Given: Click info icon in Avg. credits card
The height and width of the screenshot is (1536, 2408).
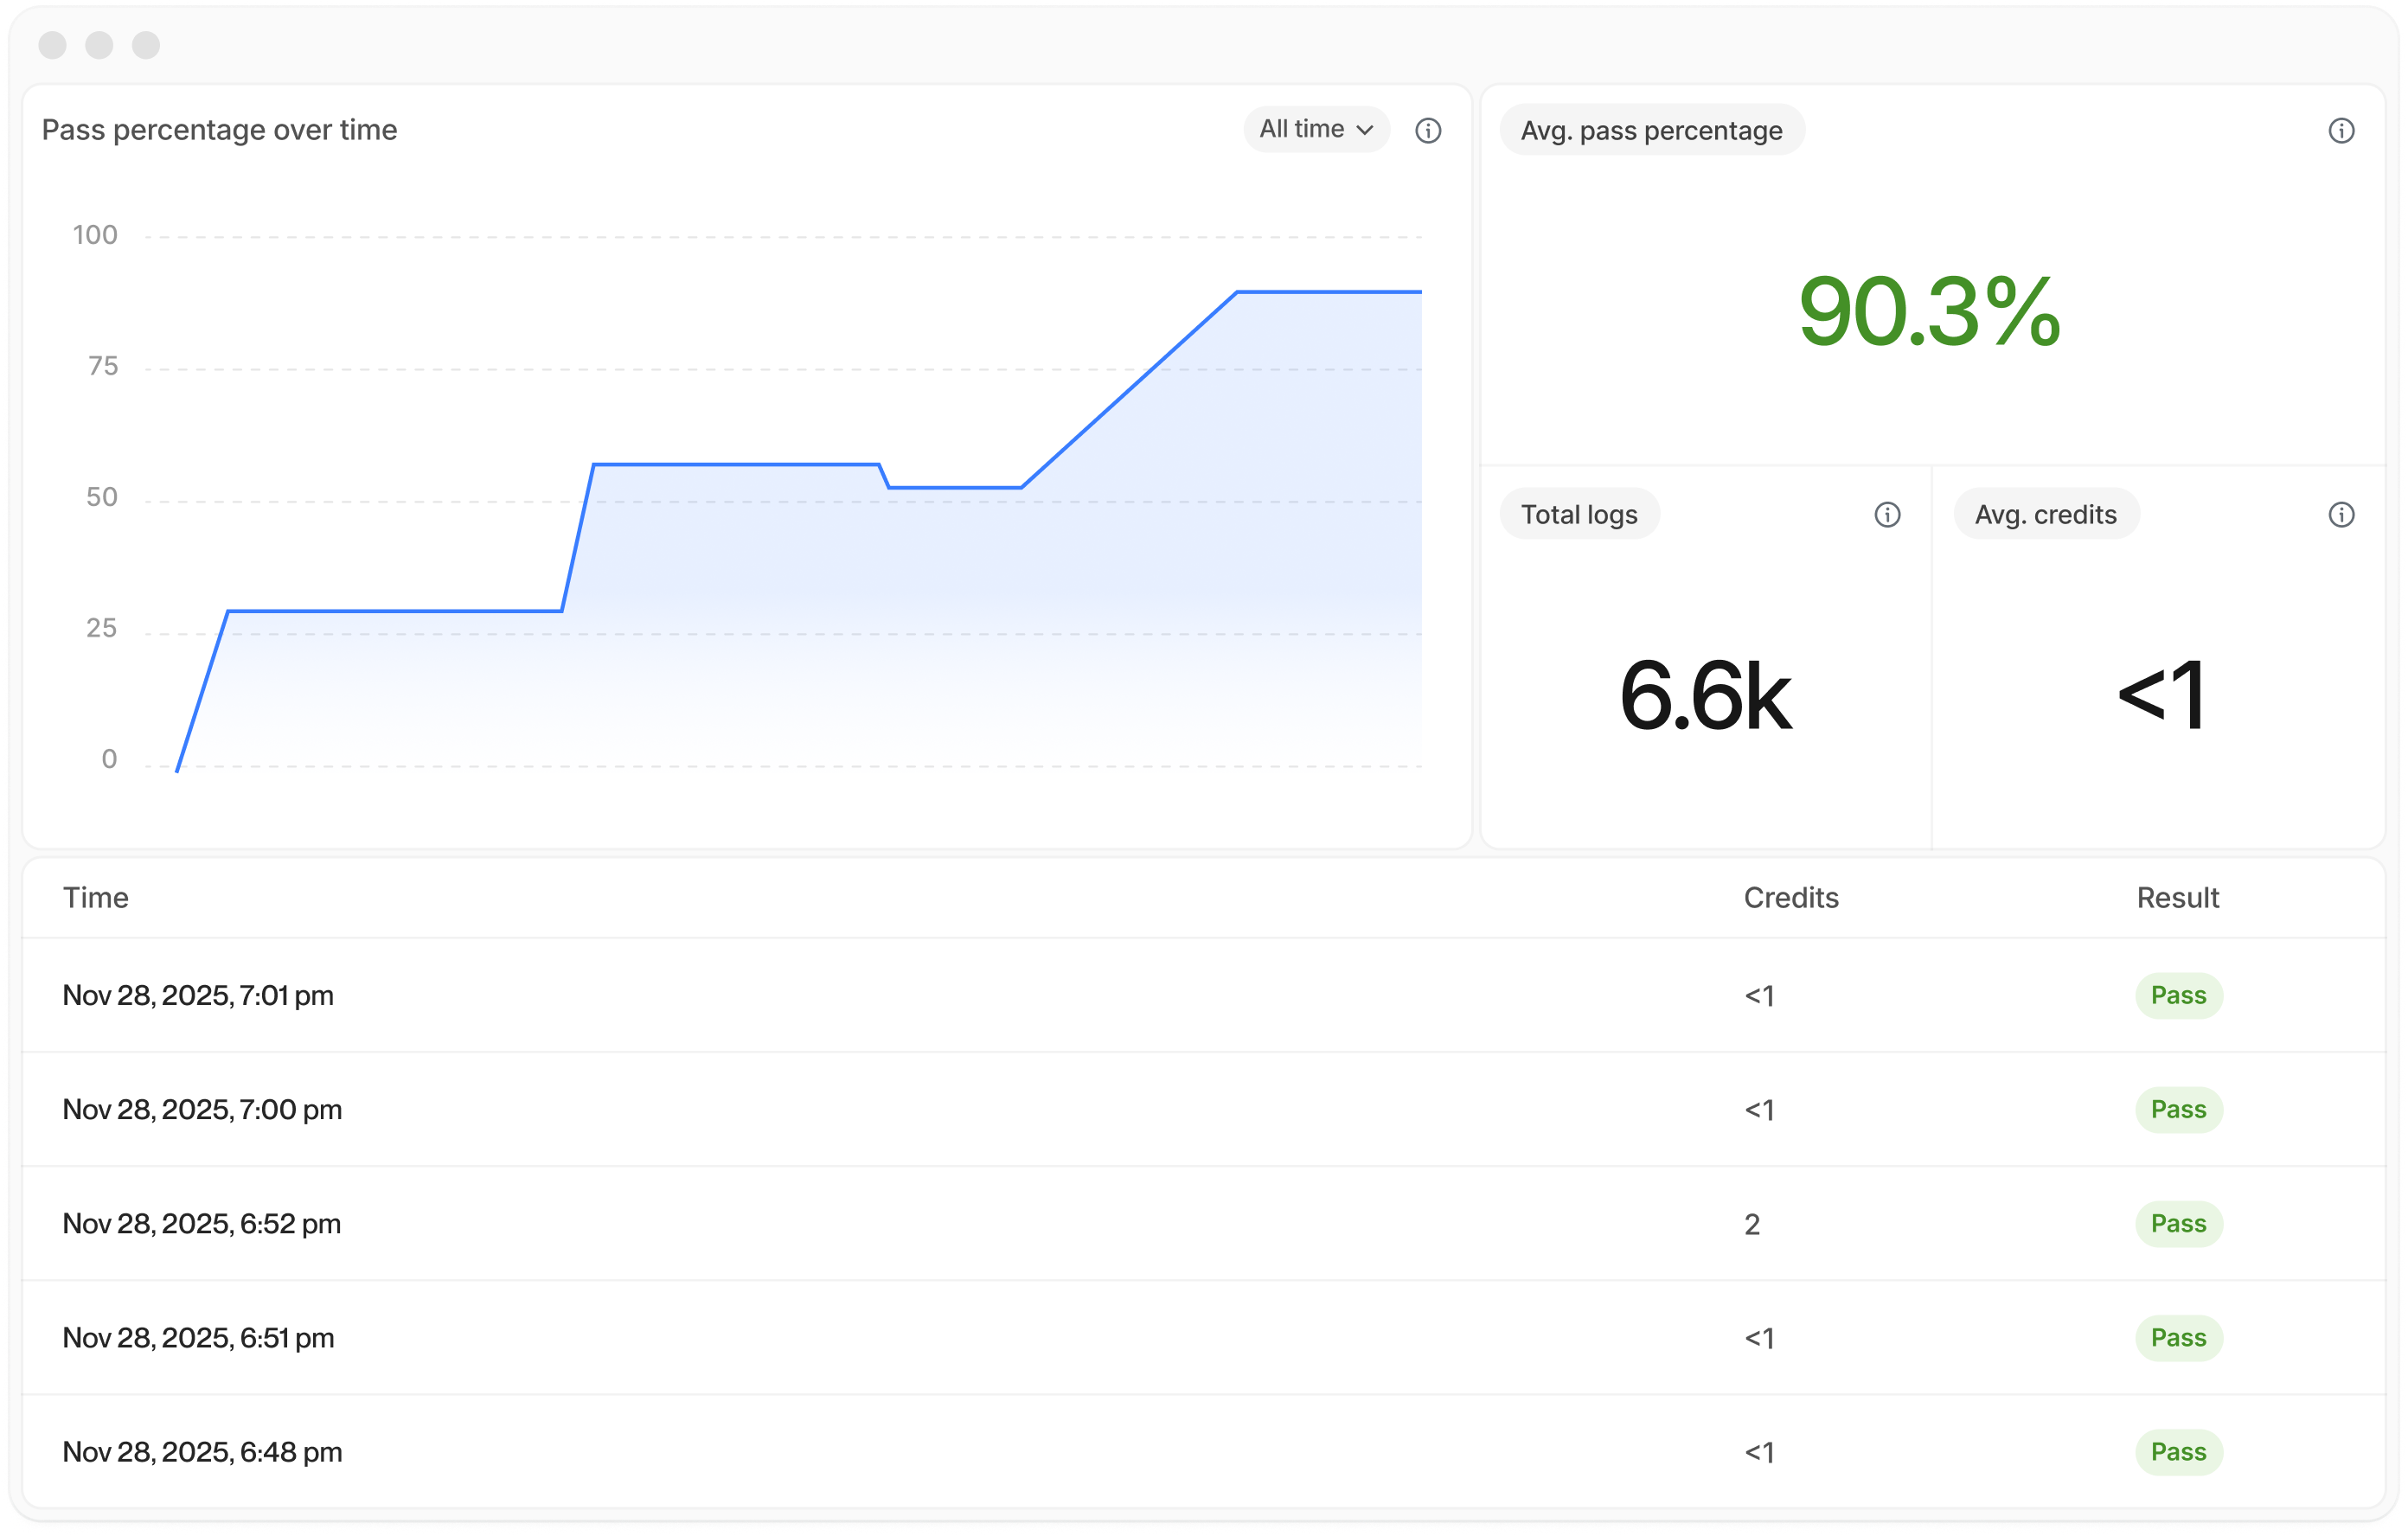Looking at the screenshot, I should [x=2341, y=514].
